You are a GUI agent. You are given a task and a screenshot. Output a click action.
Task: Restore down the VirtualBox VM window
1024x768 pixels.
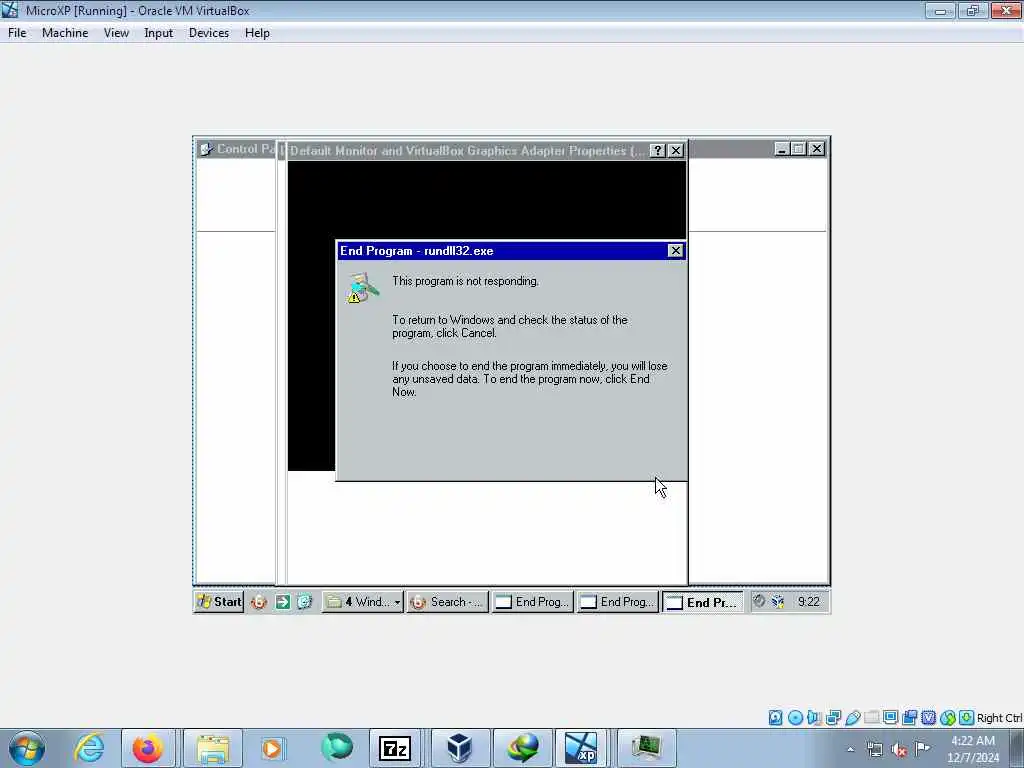[x=972, y=10]
